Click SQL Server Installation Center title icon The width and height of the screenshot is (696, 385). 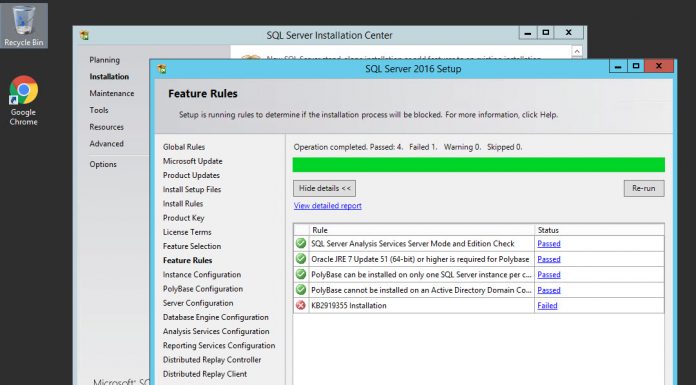point(84,35)
